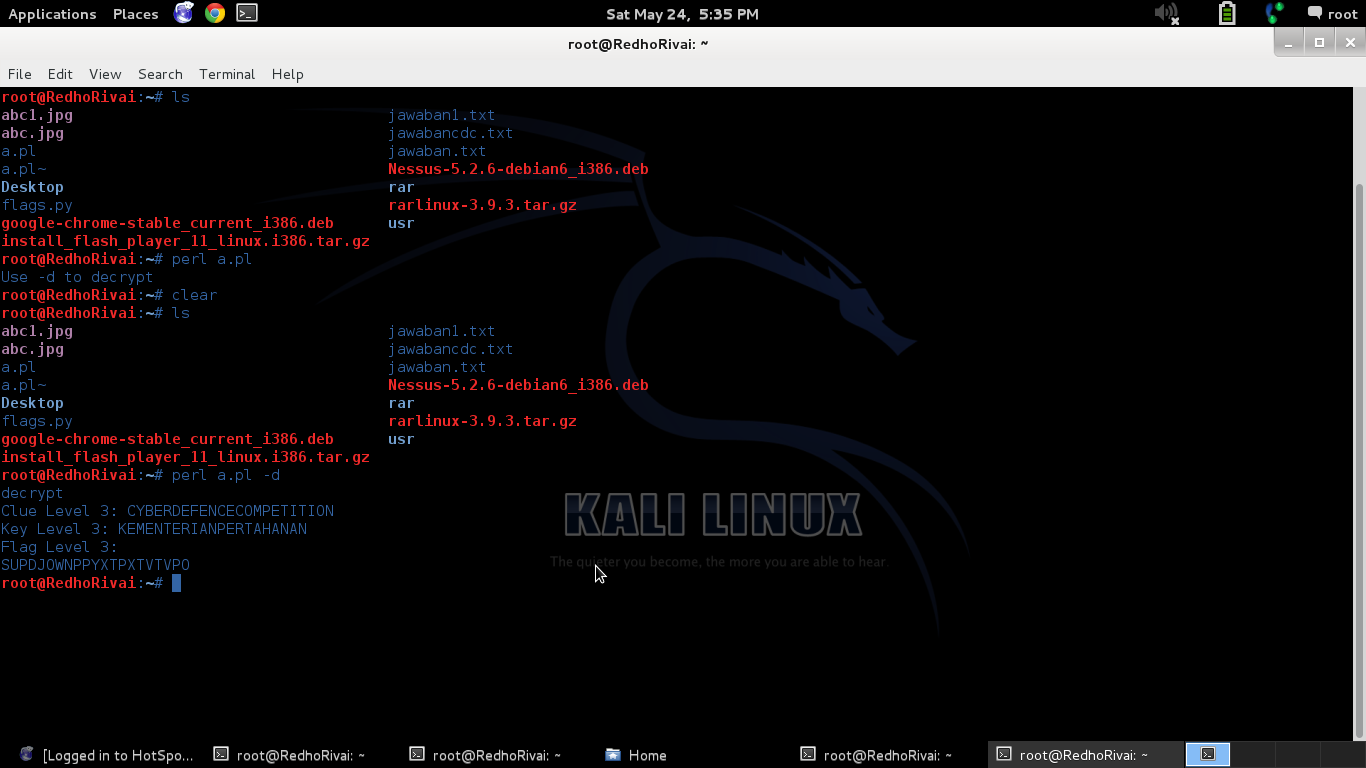Click the folder icon on the Home taskbar entry
This screenshot has height=768, width=1366.
(x=613, y=754)
